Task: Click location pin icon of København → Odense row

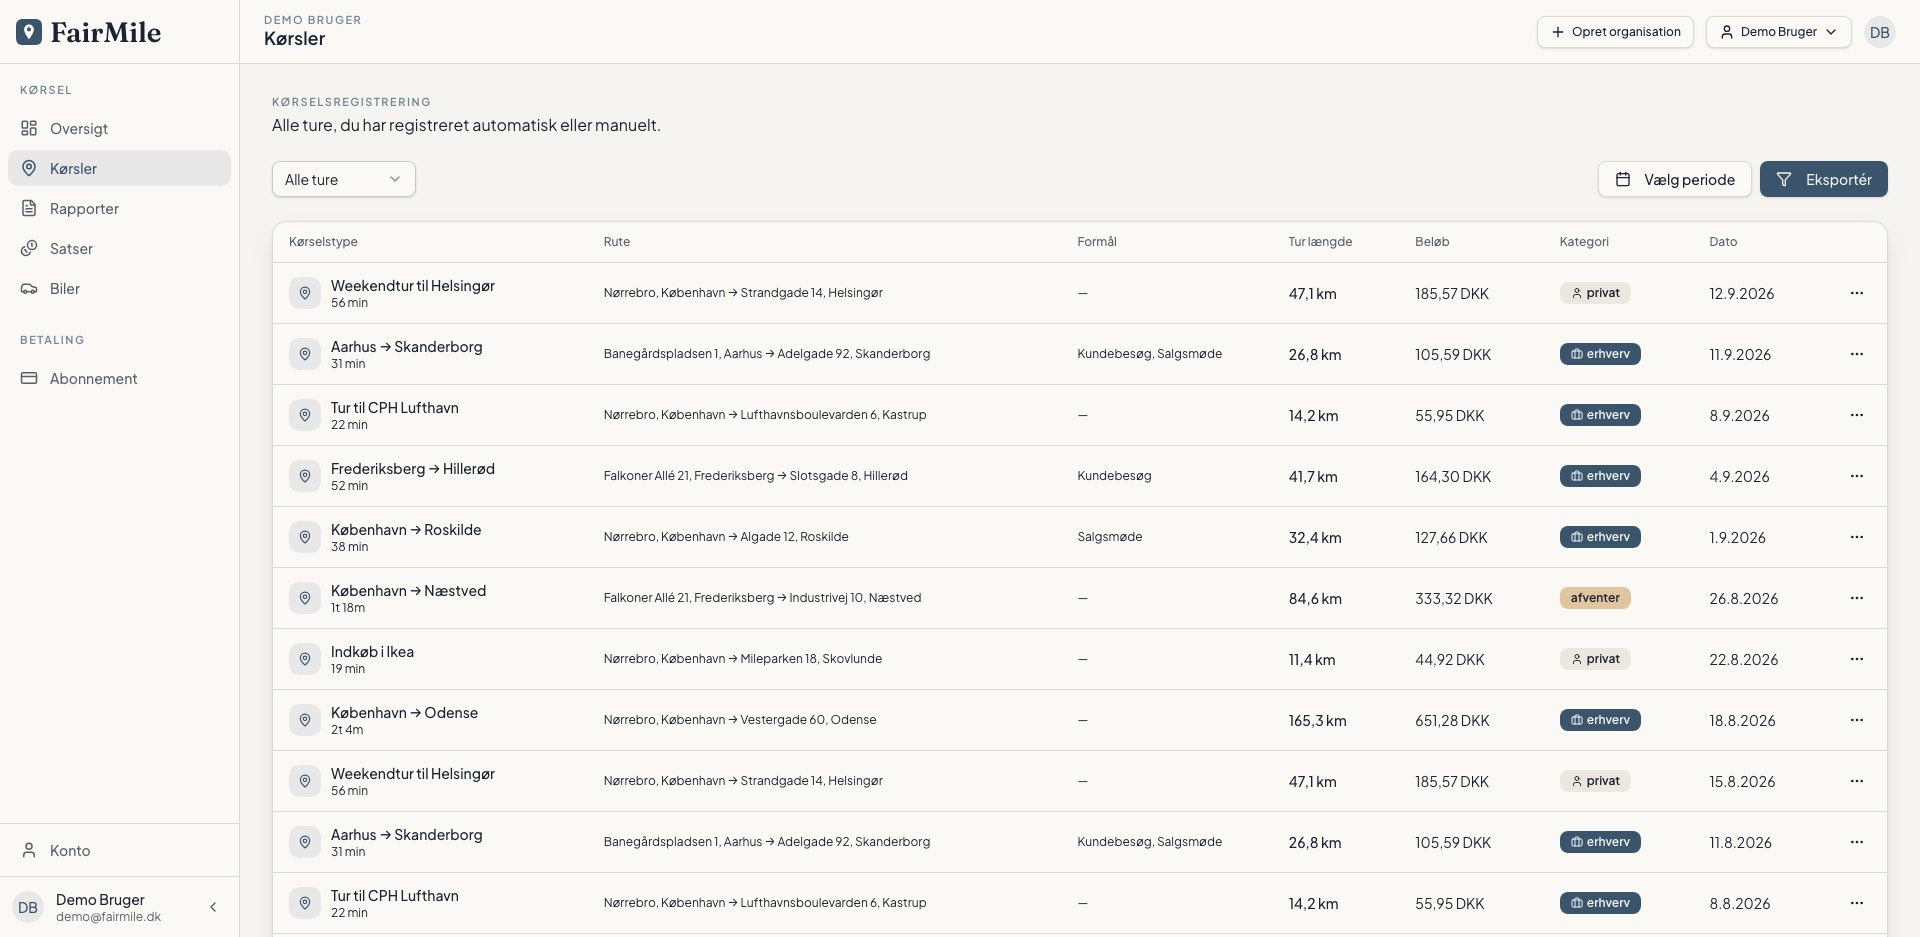Action: coord(305,720)
